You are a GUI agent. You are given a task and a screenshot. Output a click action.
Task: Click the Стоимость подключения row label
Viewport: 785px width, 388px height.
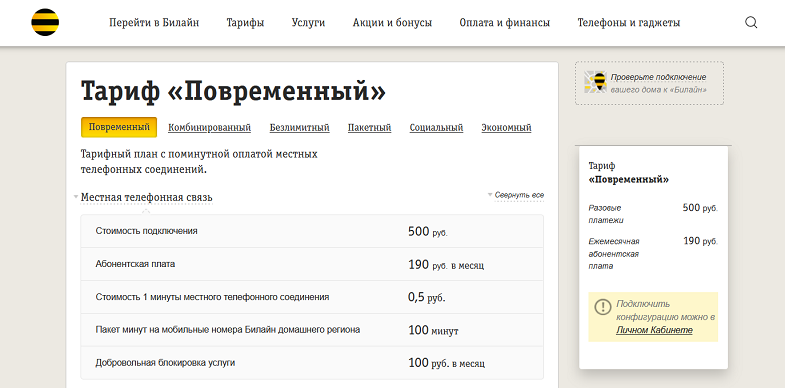click(146, 231)
